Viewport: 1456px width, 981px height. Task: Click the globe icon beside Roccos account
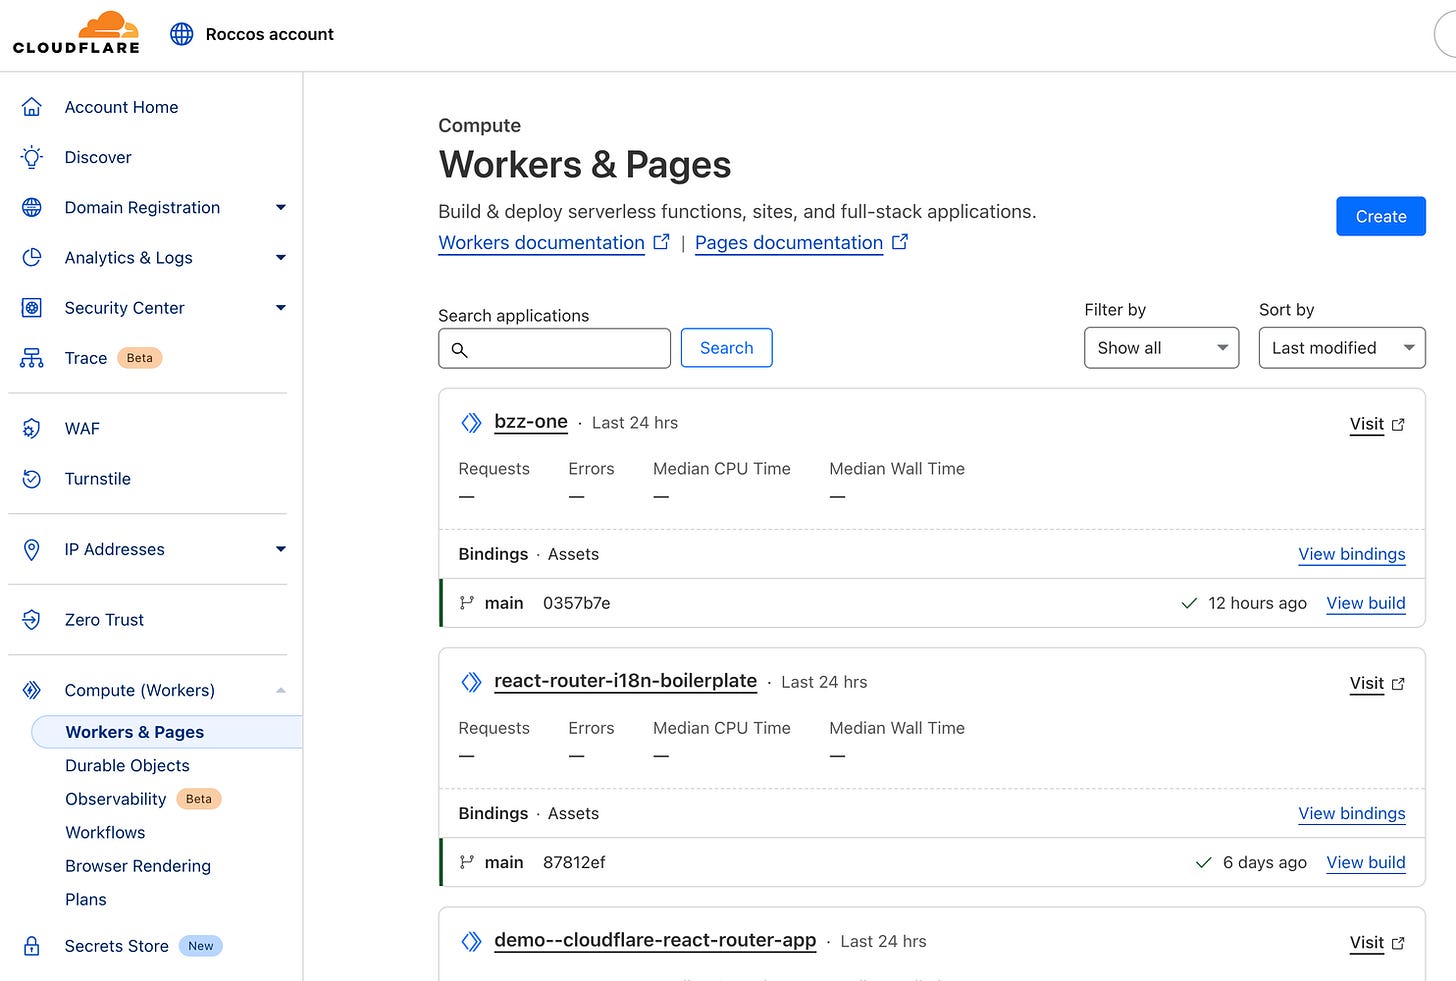[181, 34]
